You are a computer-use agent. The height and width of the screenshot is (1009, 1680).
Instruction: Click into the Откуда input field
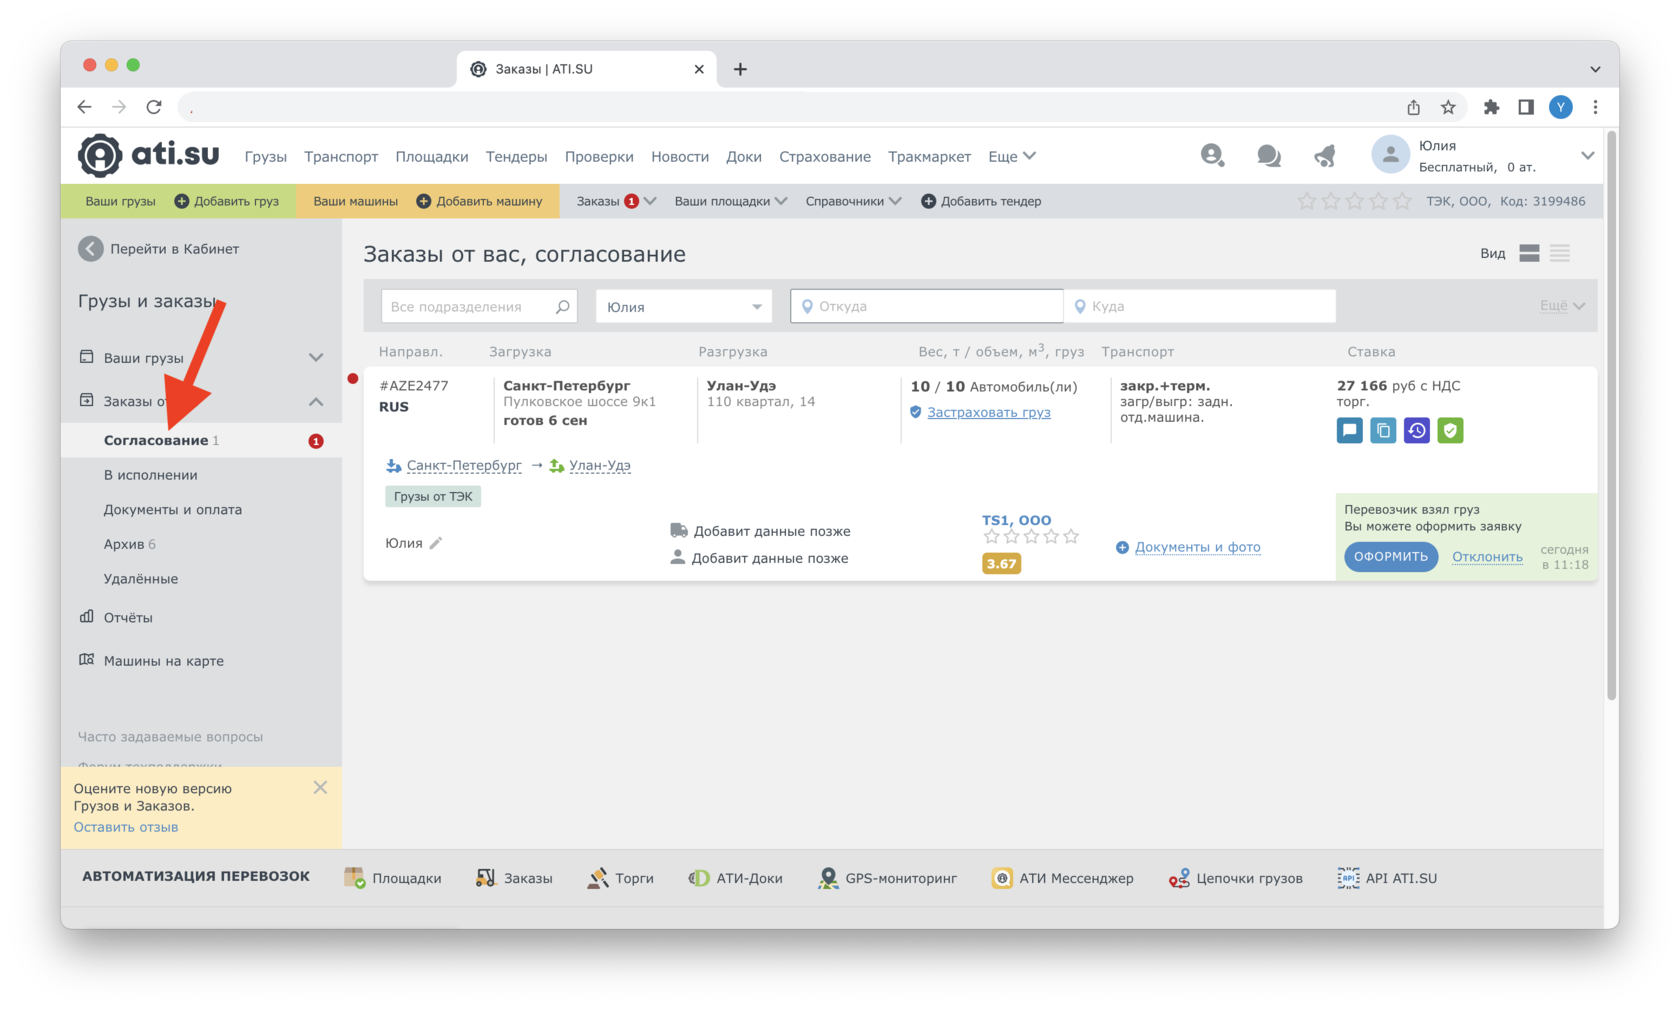pyautogui.click(x=927, y=306)
